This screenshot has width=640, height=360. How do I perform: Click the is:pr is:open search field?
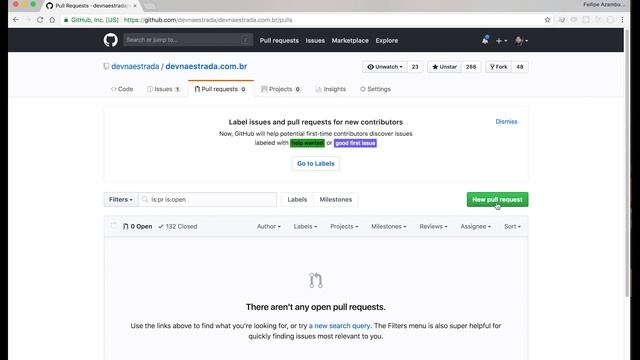207,200
